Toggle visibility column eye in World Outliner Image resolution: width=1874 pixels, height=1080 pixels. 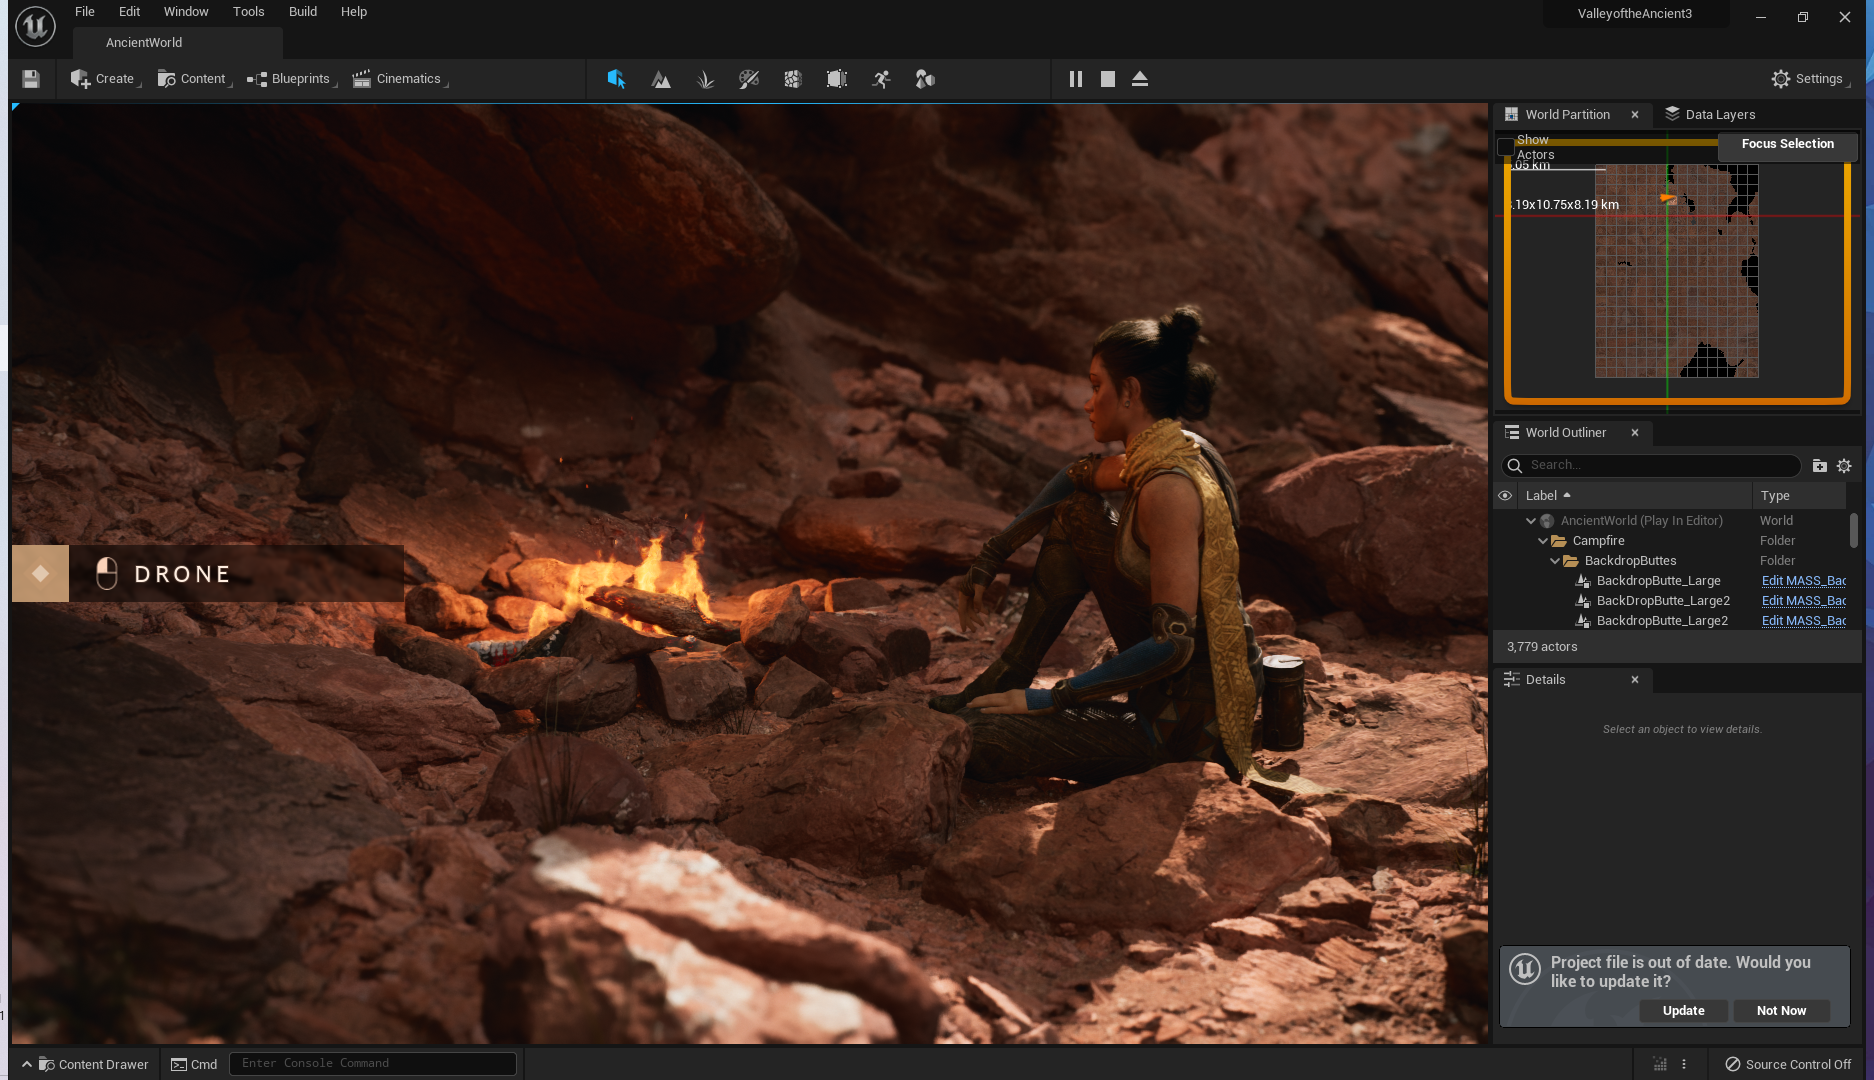tap(1505, 496)
